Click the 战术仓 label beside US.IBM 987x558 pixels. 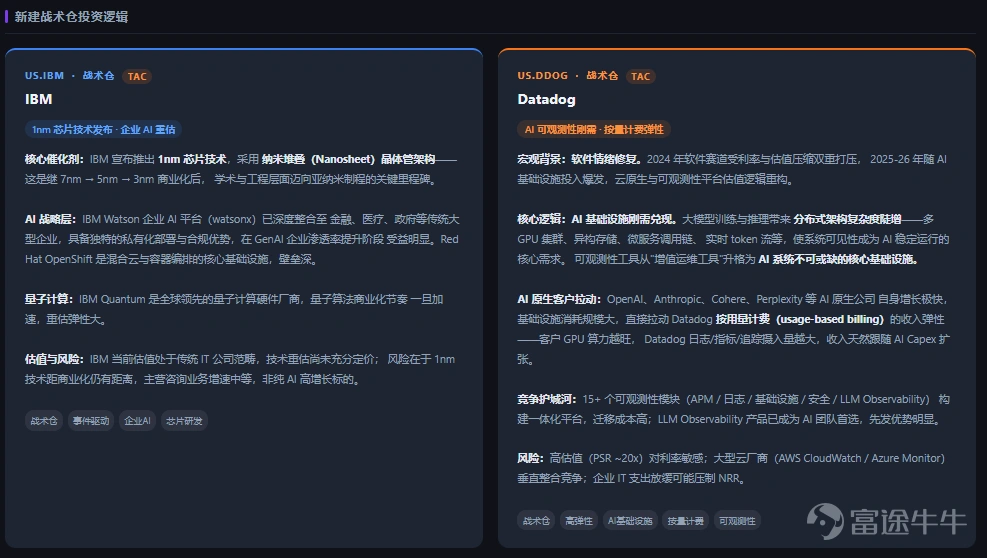tap(98, 76)
